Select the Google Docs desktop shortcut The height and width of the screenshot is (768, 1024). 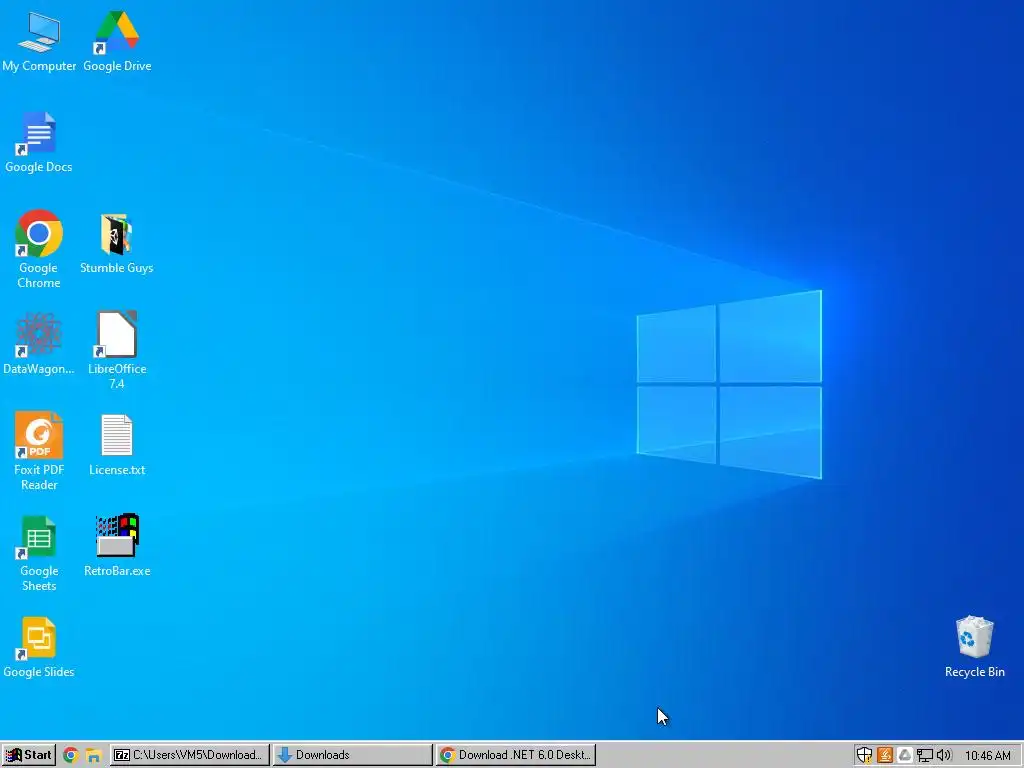[x=39, y=142]
